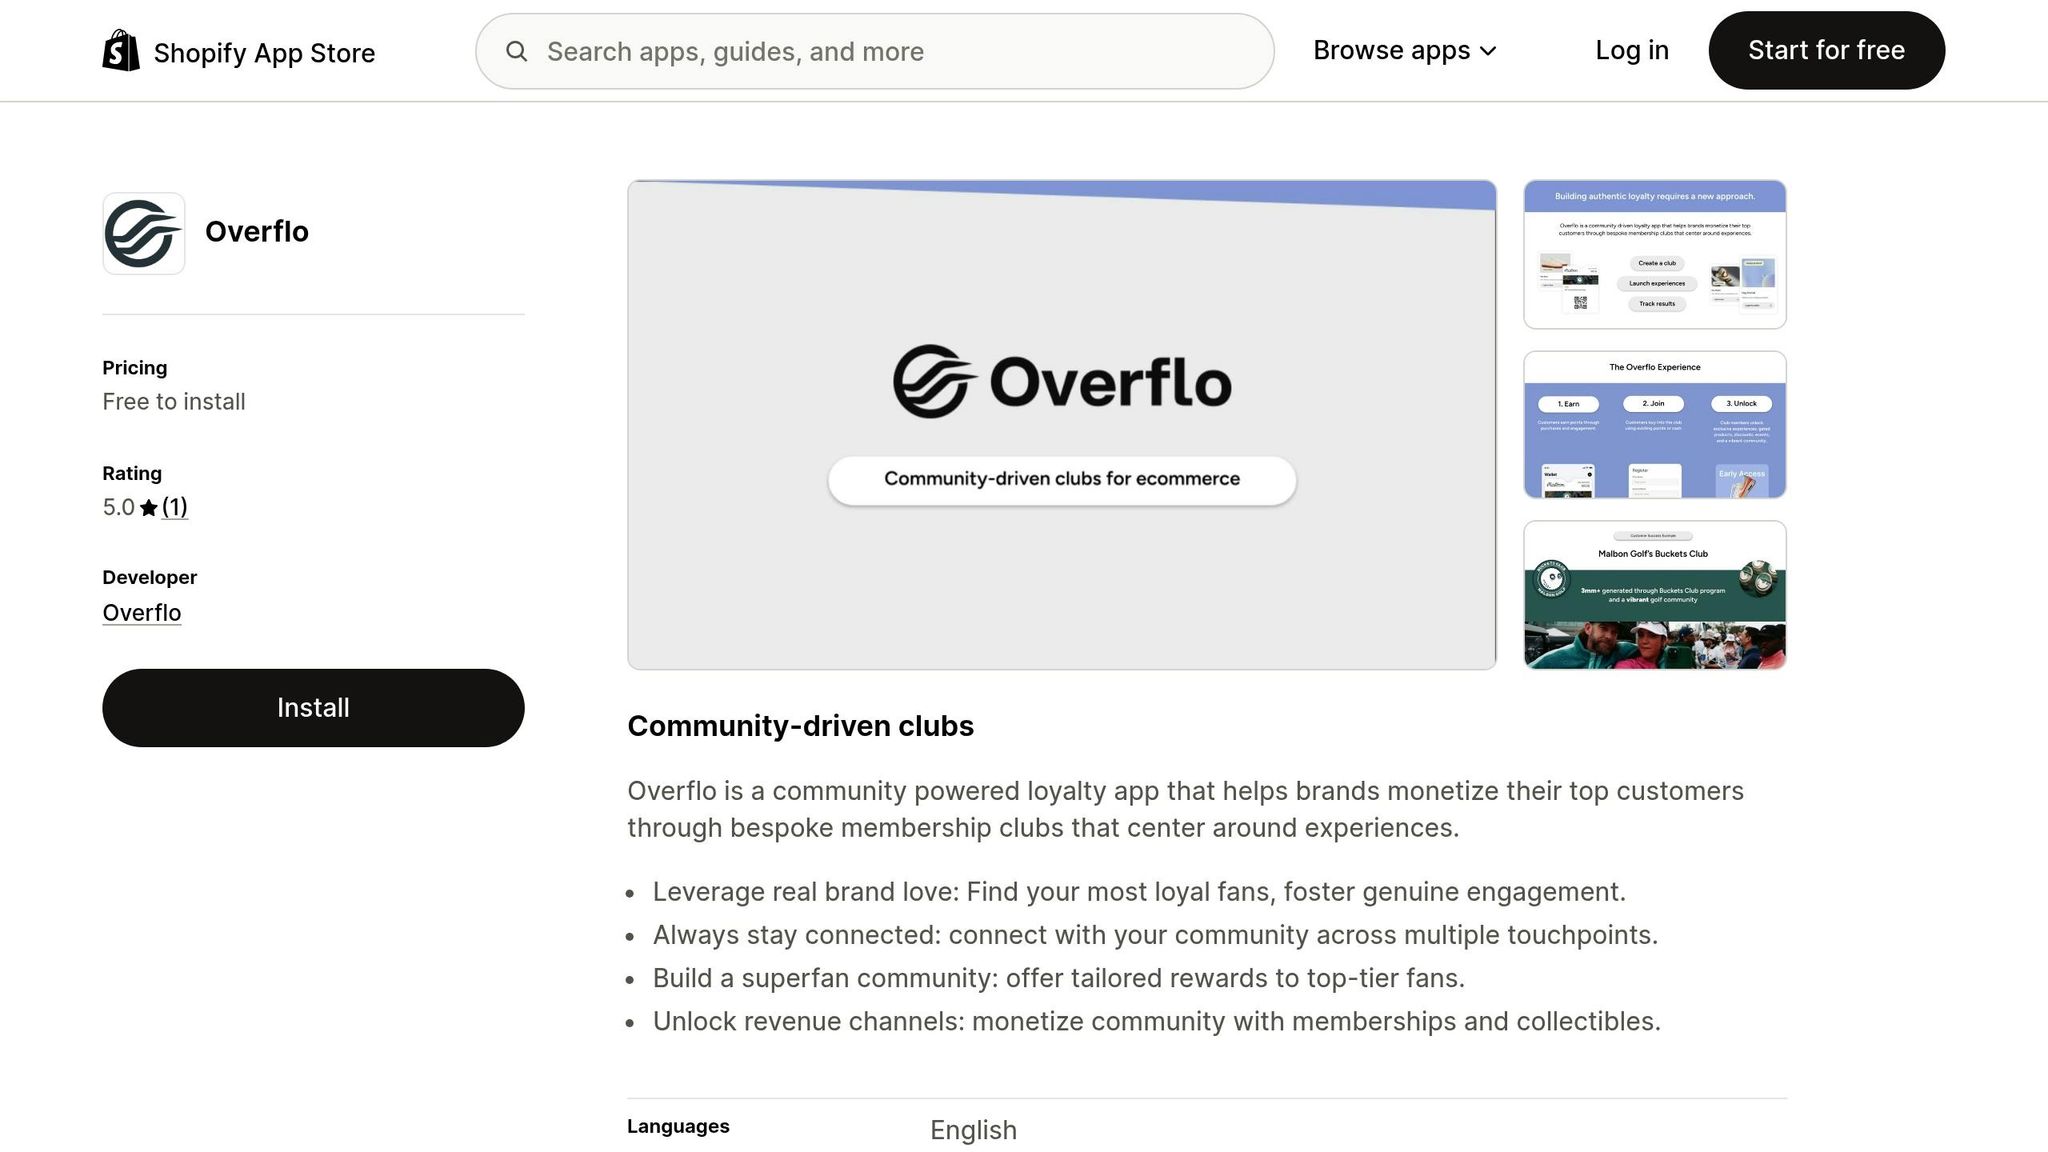Image resolution: width=2048 pixels, height=1152 pixels.
Task: Click the Developer label
Action: 150,578
